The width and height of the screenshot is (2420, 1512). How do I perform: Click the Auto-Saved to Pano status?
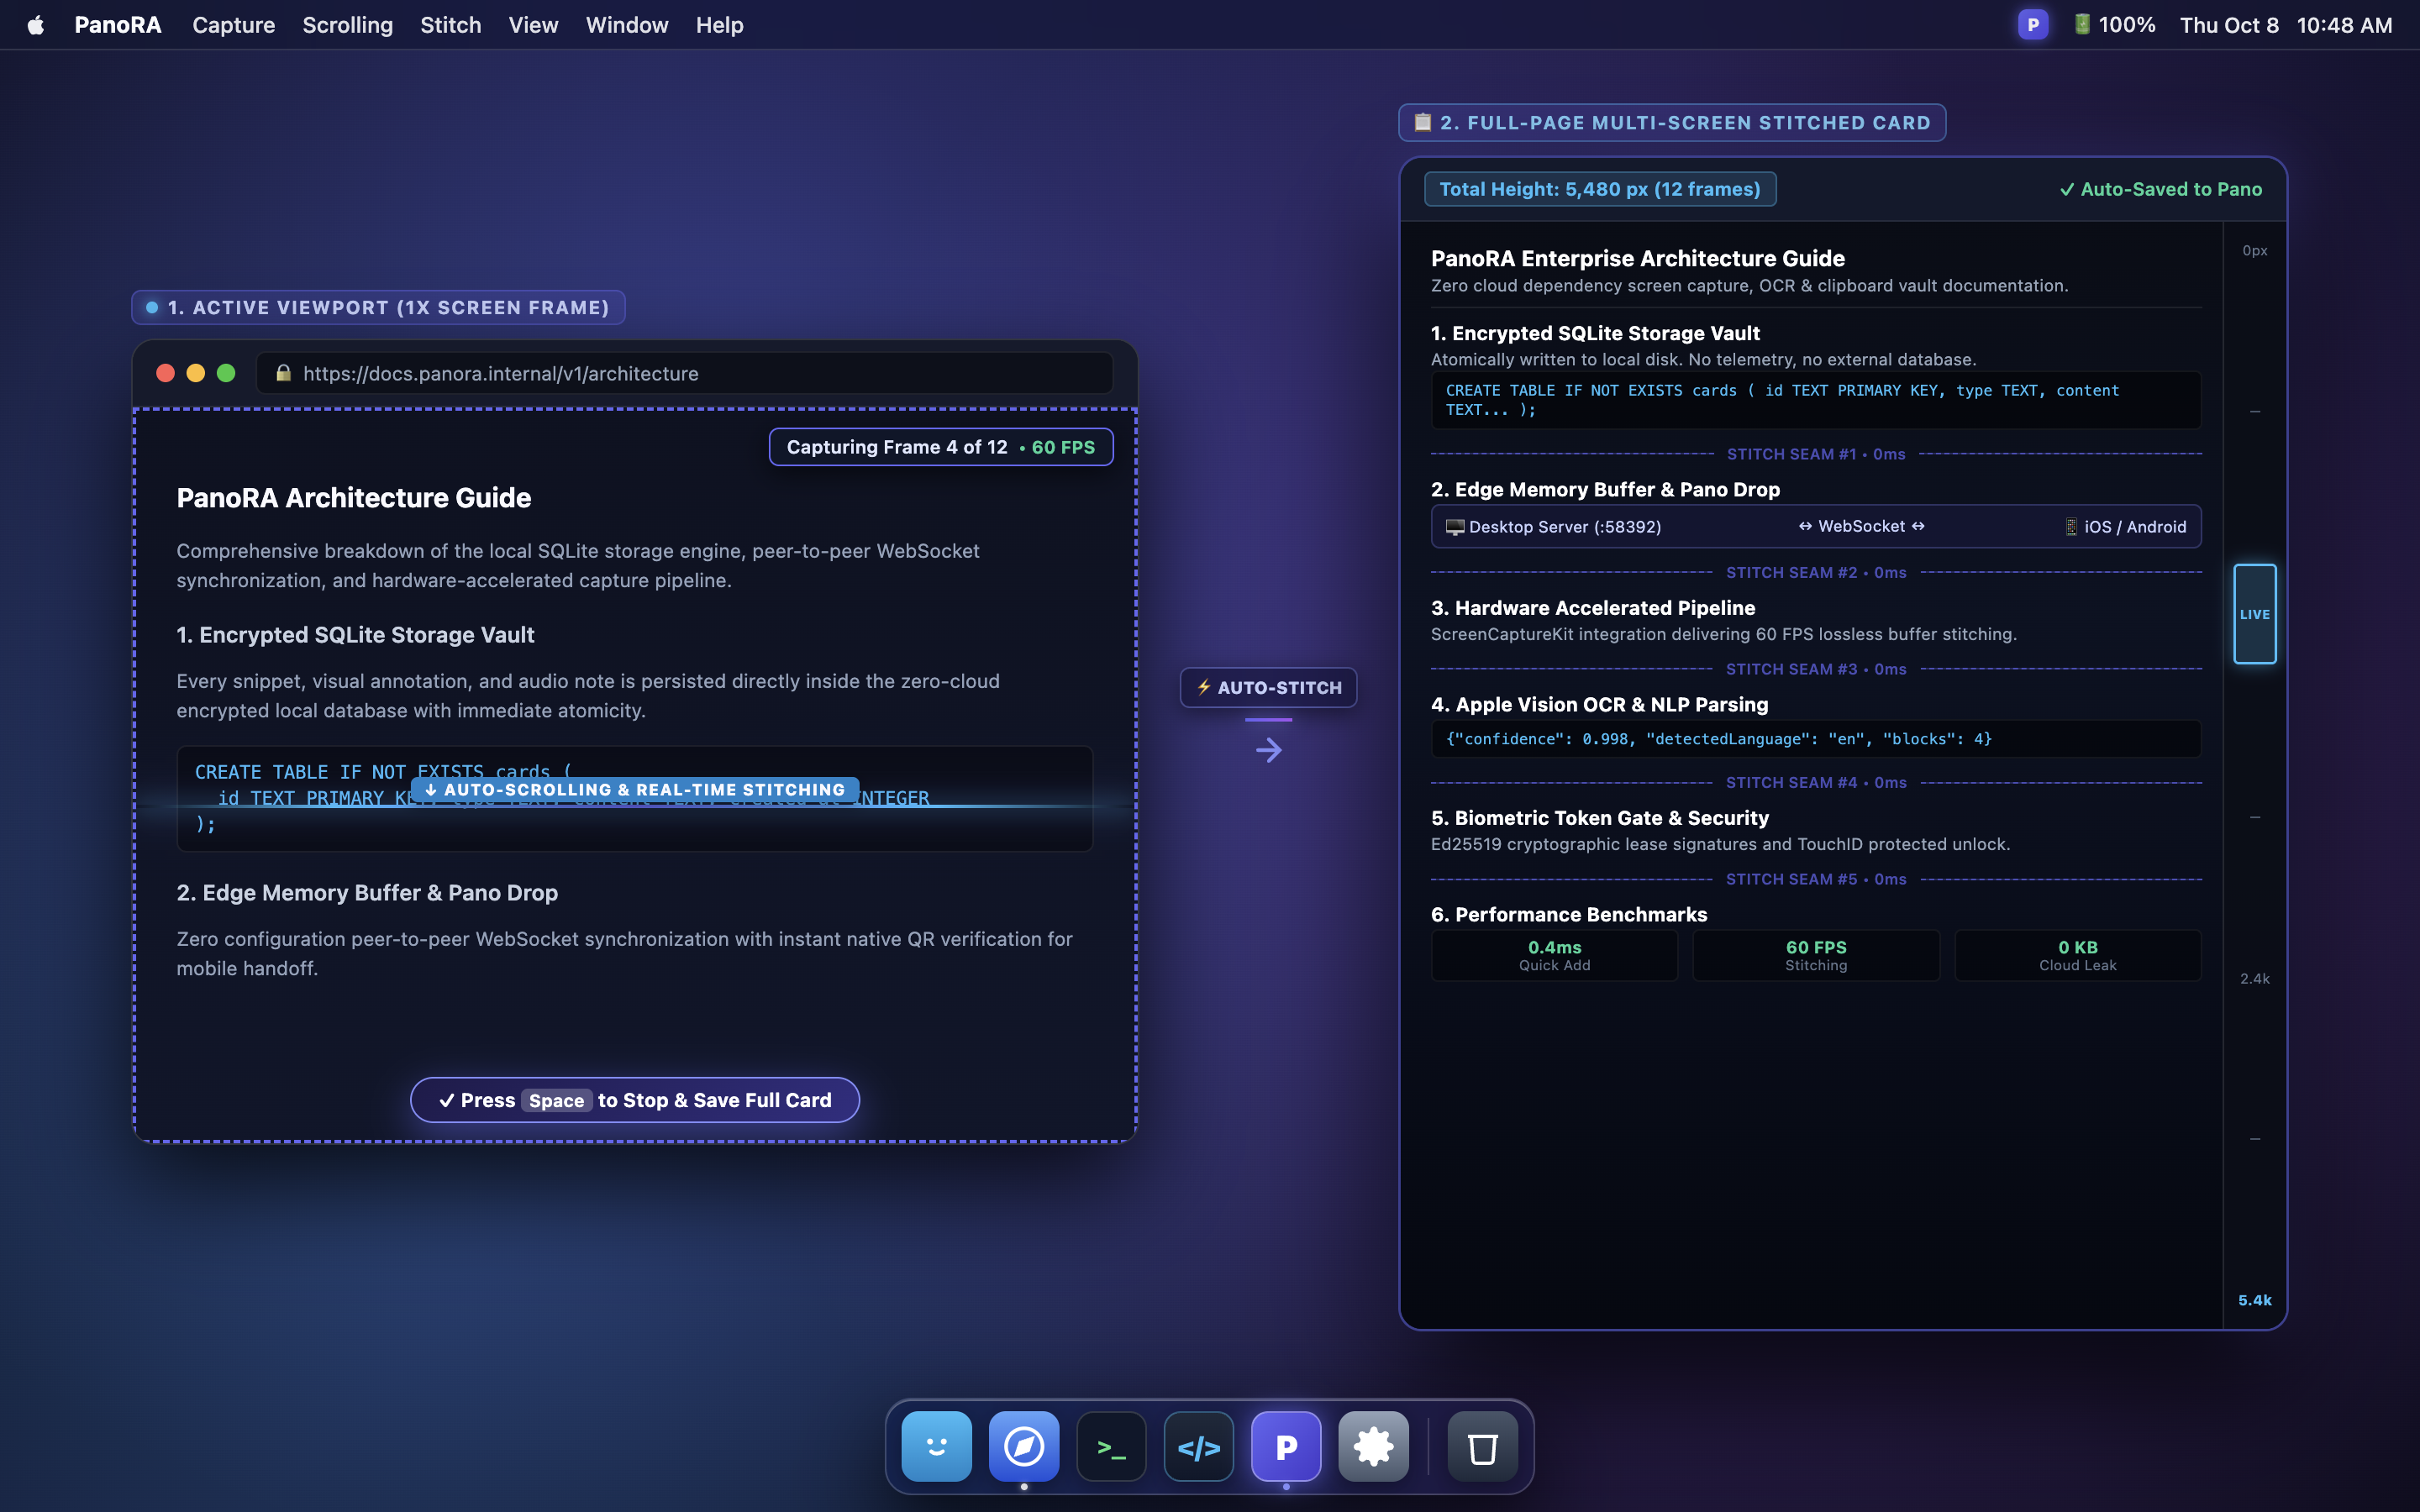2160,189
